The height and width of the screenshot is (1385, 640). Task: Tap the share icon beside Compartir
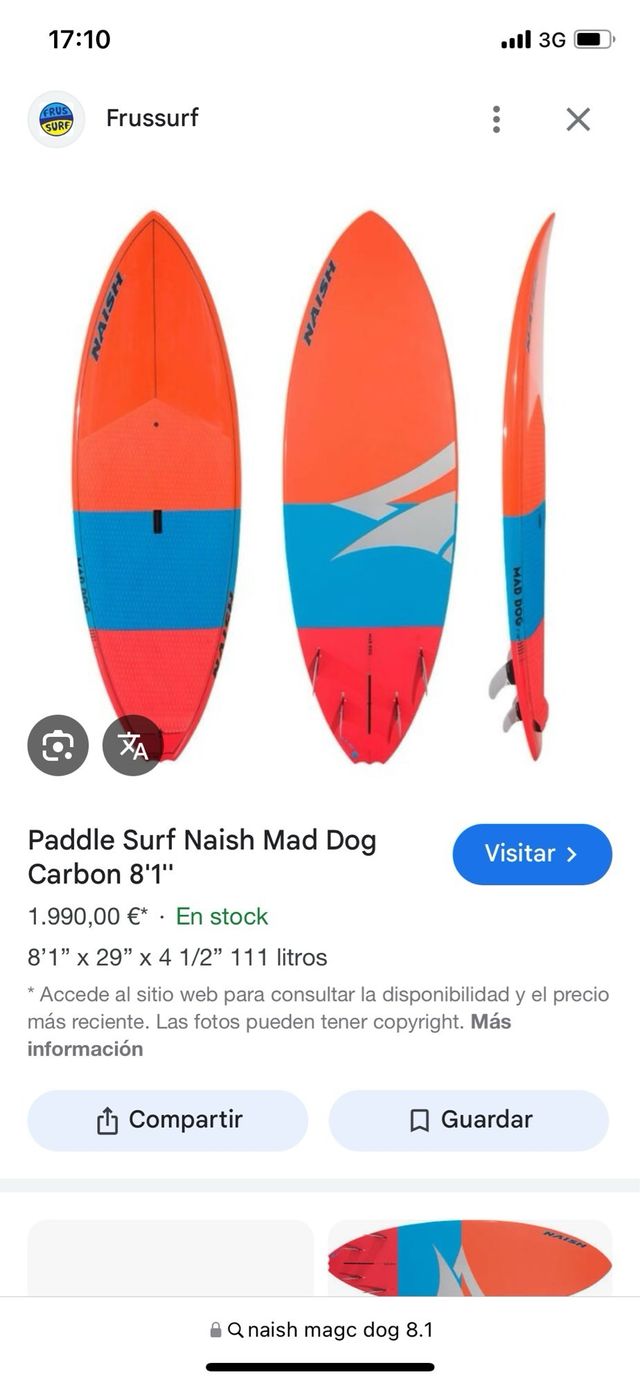[107, 1121]
